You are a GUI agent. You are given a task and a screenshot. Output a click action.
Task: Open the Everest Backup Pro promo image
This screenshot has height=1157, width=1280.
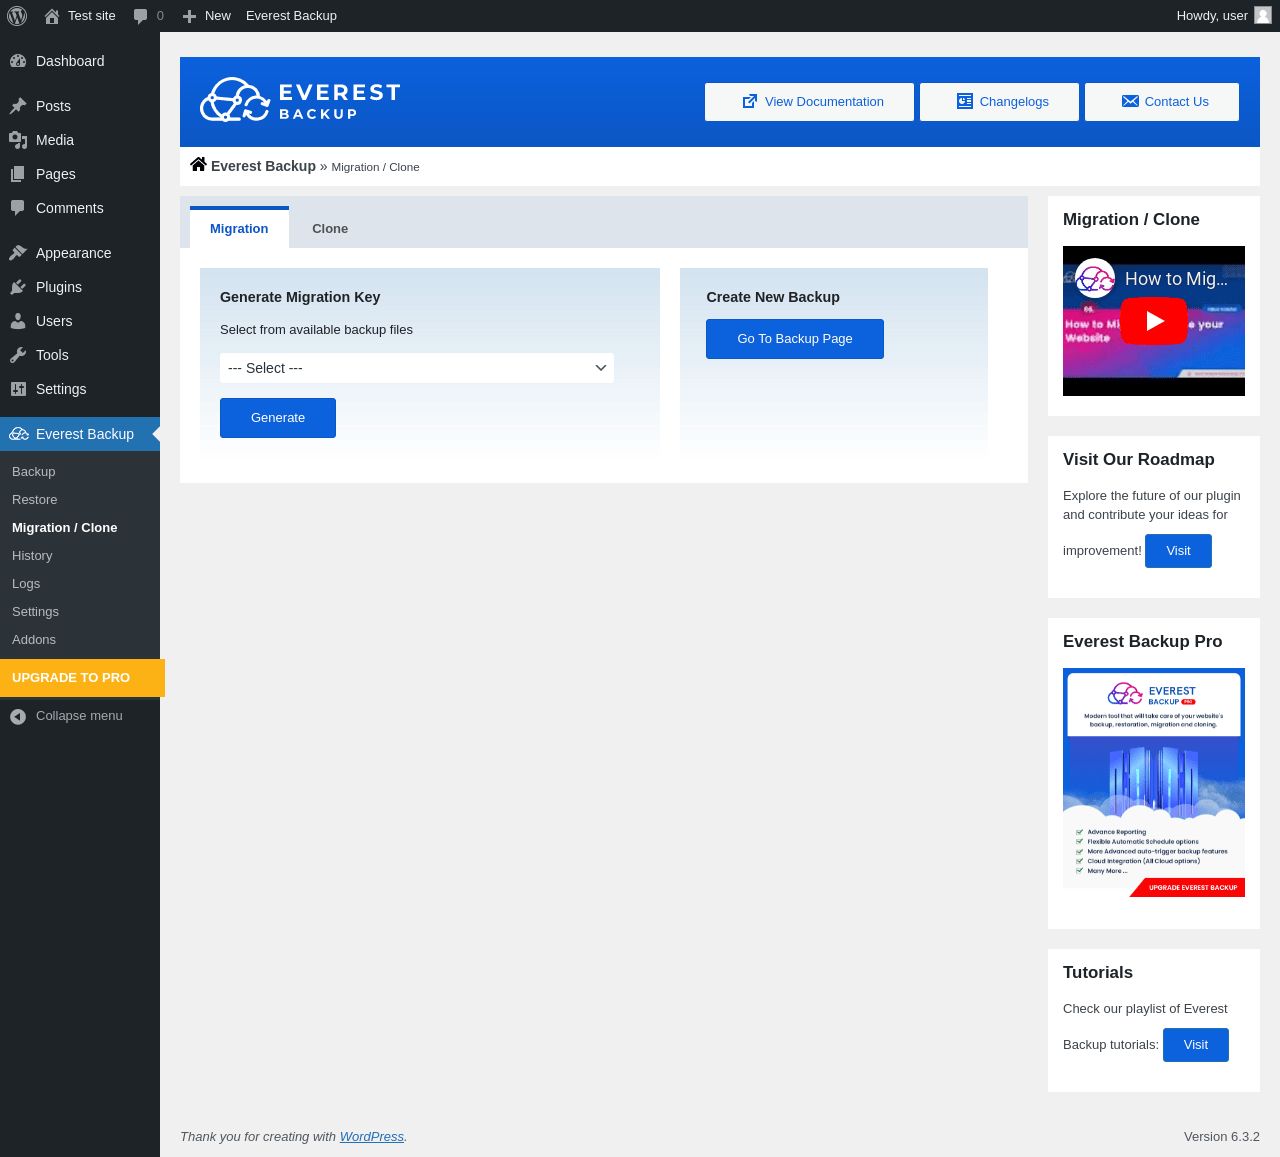1154,783
